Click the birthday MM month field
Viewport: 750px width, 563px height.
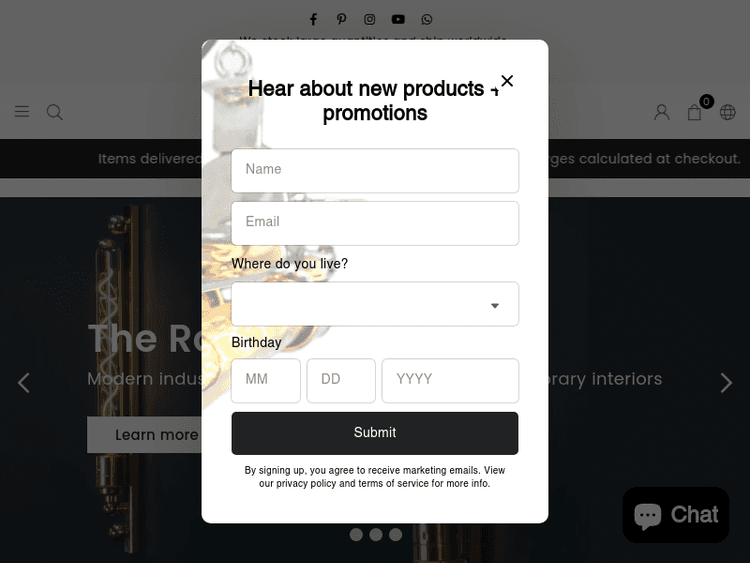(266, 381)
